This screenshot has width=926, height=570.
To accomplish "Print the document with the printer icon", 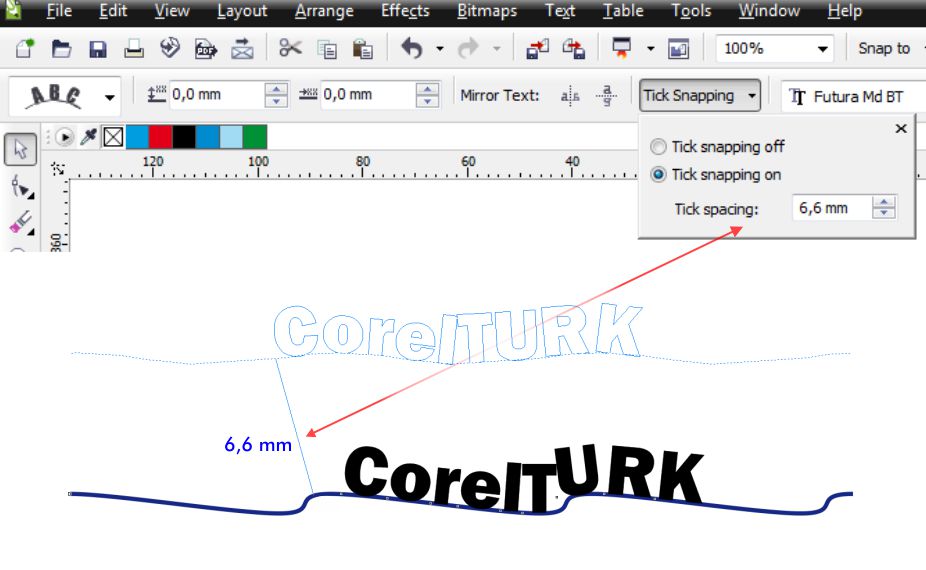I will 133,48.
